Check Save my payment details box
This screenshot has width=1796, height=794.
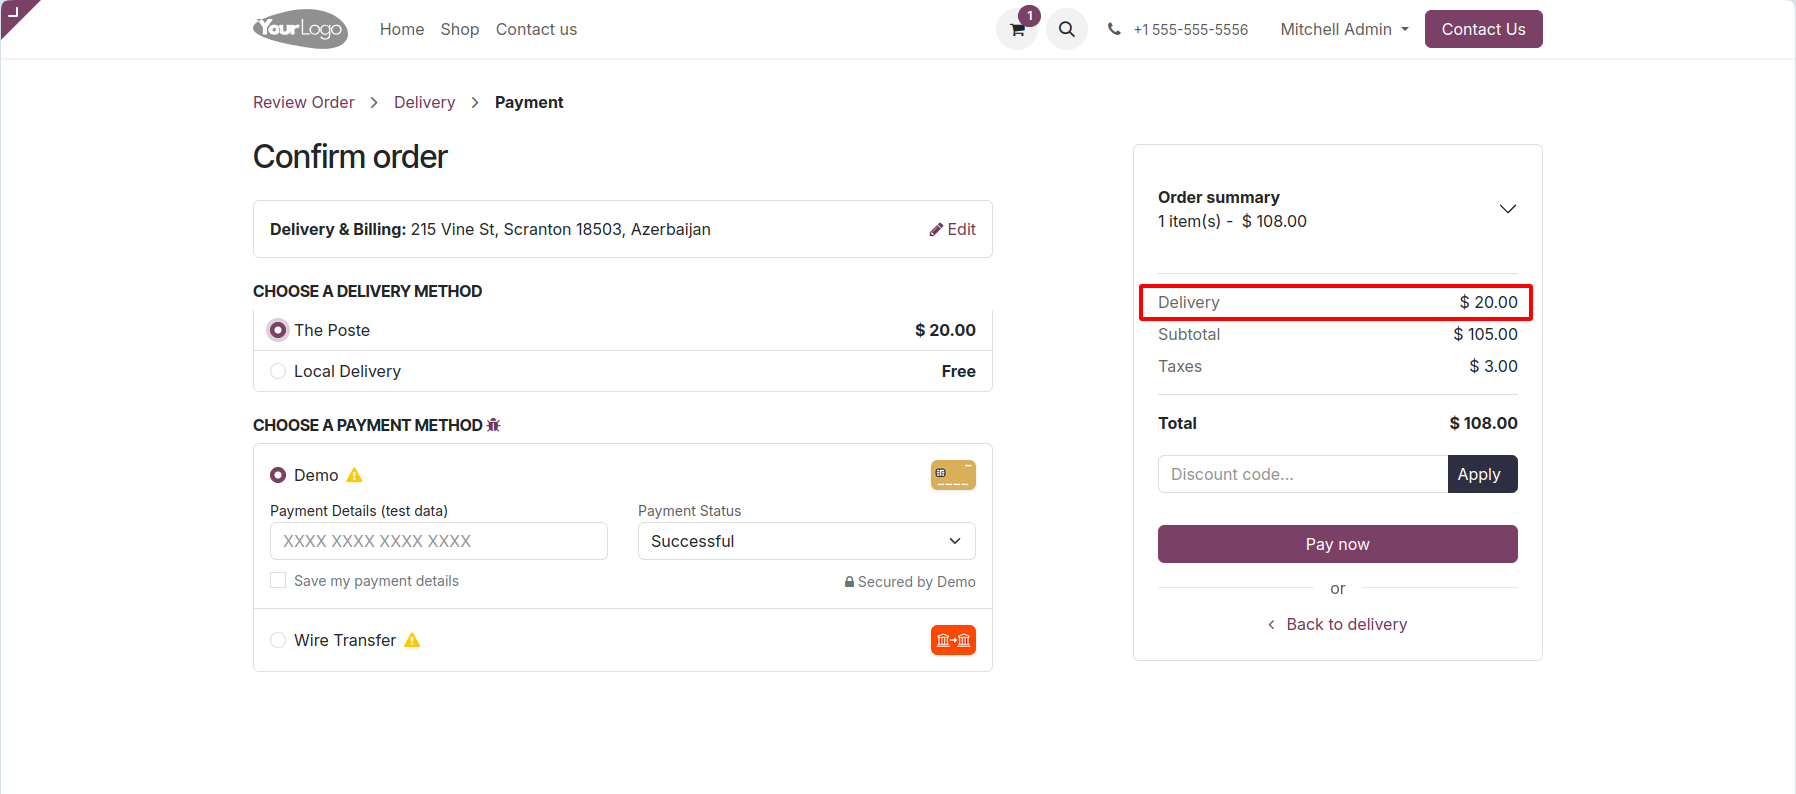[278, 580]
